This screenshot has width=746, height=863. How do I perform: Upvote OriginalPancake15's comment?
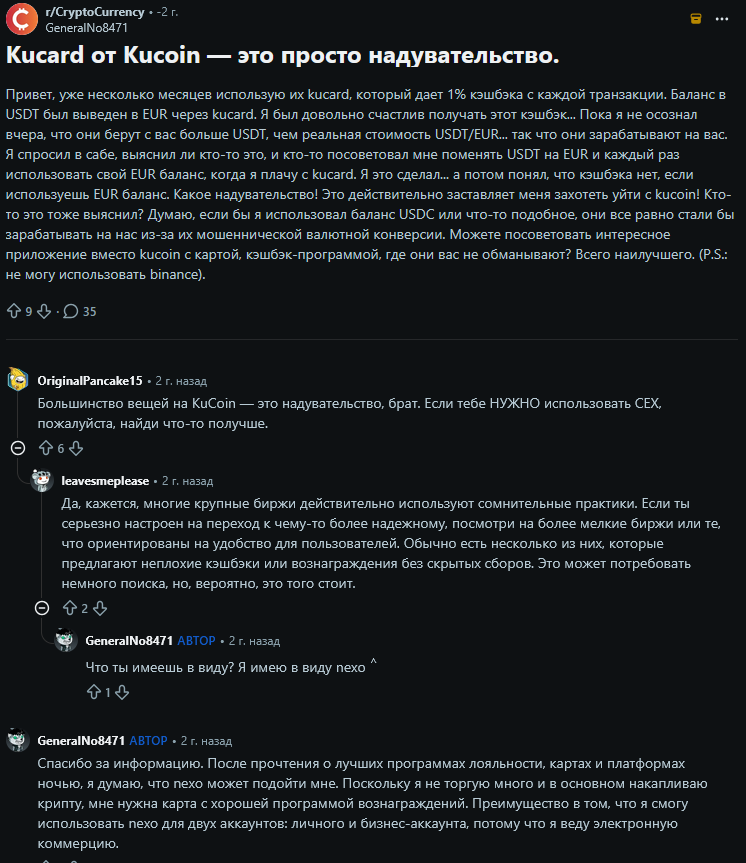(x=45, y=448)
